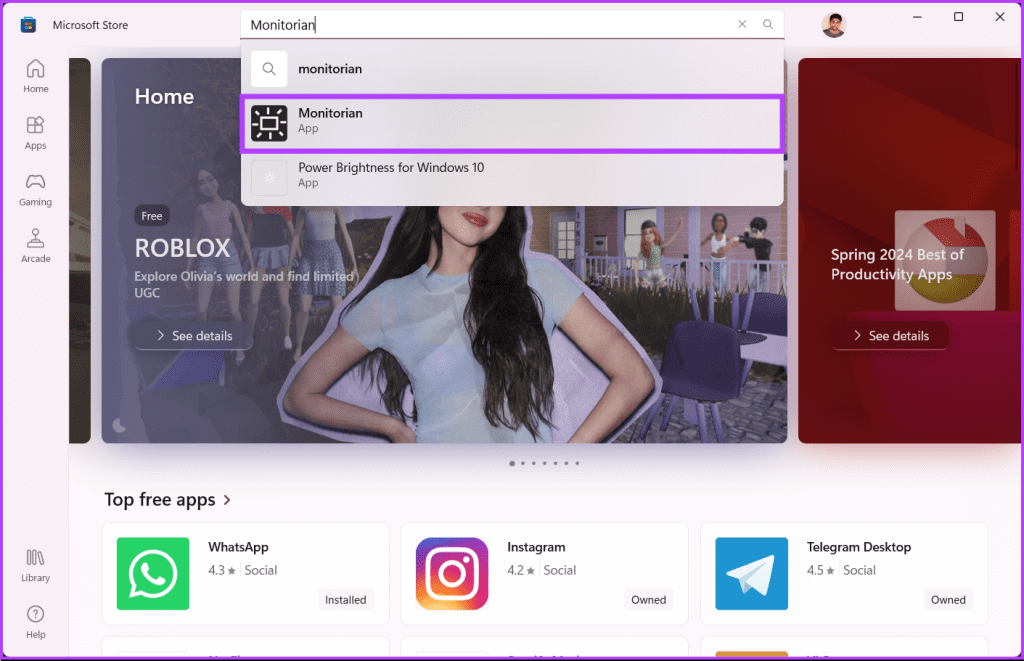Select the last carousel page dot
This screenshot has width=1024, height=661.
click(x=577, y=463)
